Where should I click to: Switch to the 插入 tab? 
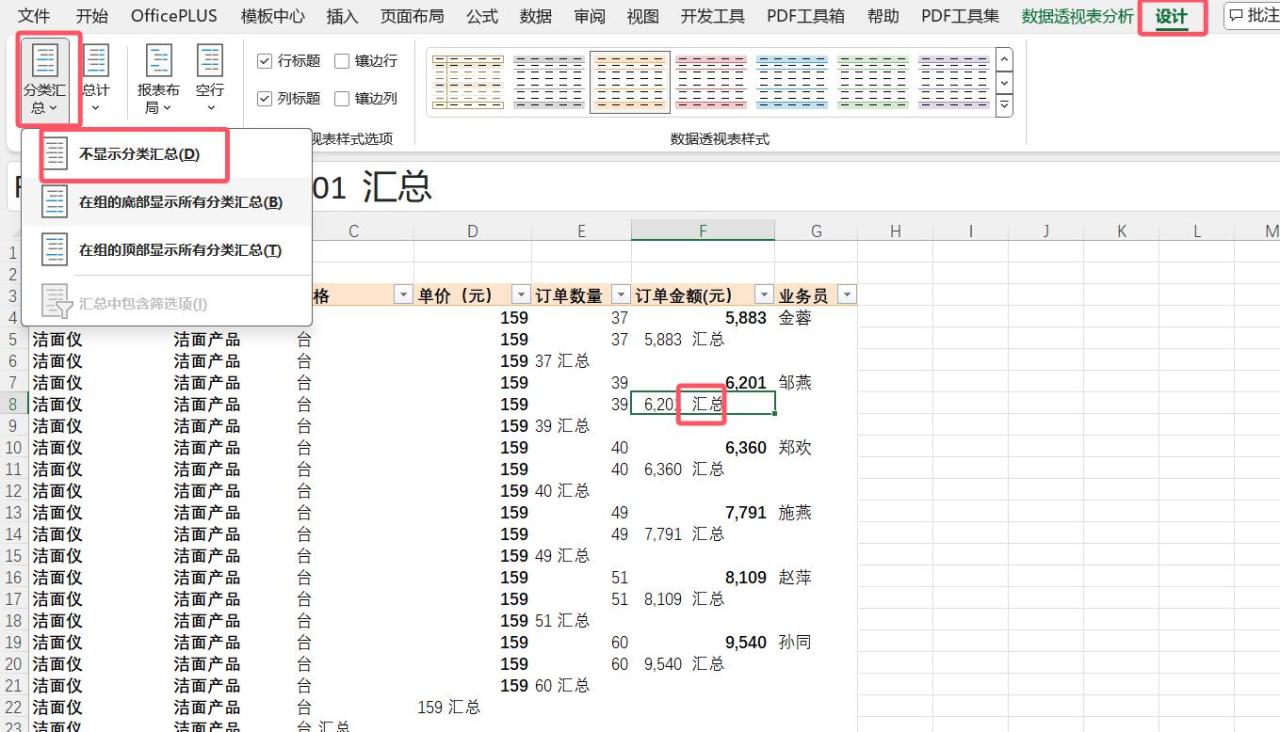tap(342, 16)
